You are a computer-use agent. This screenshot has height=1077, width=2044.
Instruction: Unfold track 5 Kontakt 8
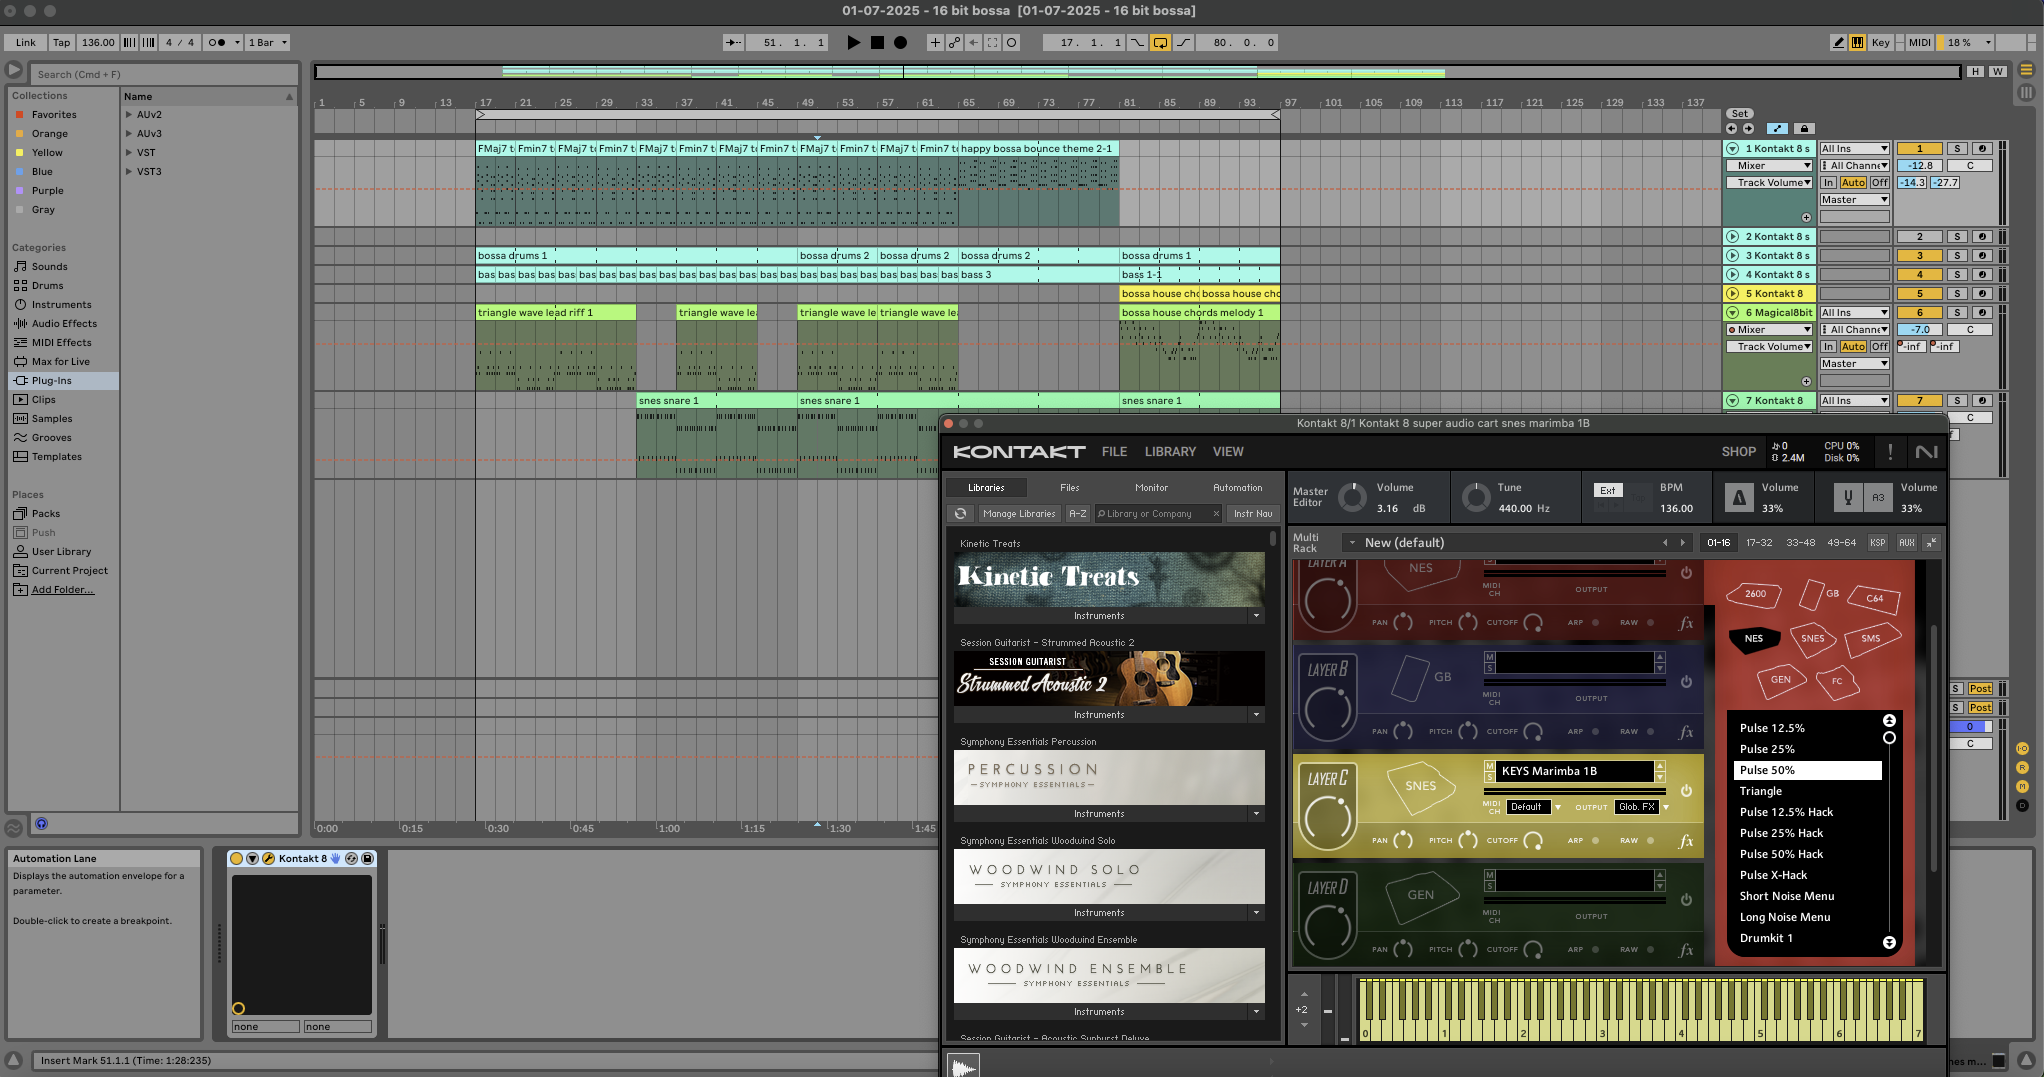click(x=1733, y=294)
